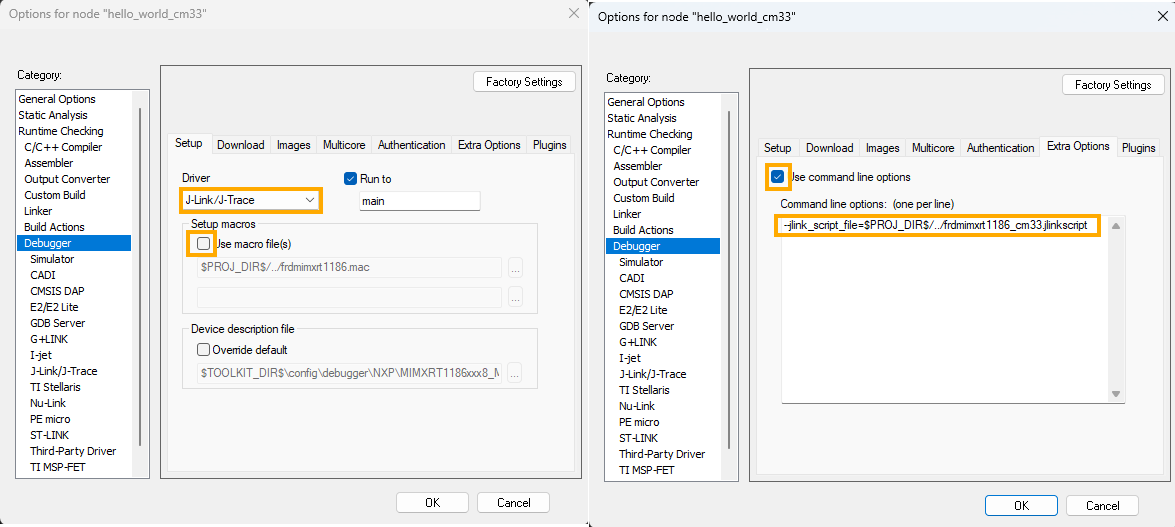Click the jlink_script_file command line entry

point(937,226)
